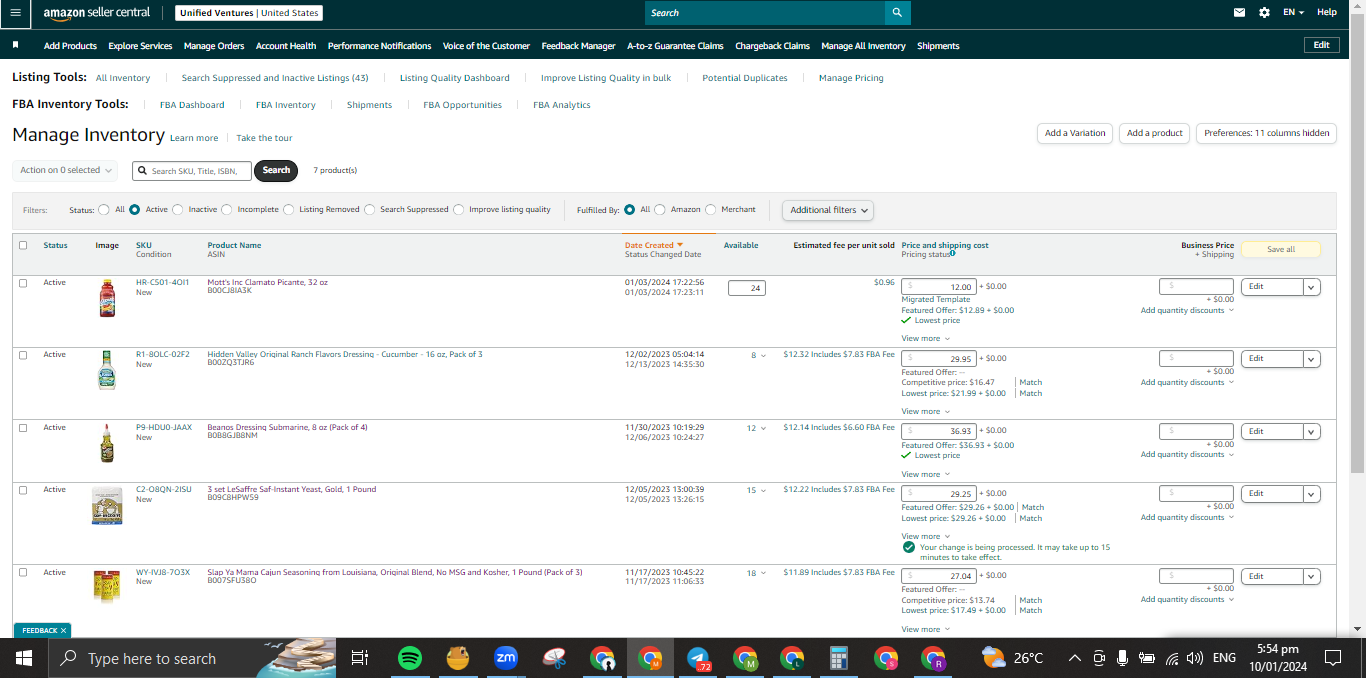Open the Slap Ya Mama seasoning thumbnail

107,587
